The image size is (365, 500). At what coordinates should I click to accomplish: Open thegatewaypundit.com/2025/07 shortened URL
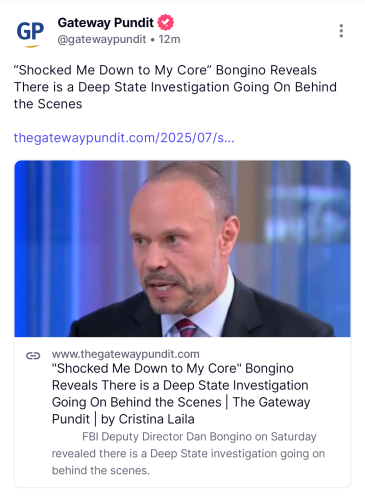124,138
